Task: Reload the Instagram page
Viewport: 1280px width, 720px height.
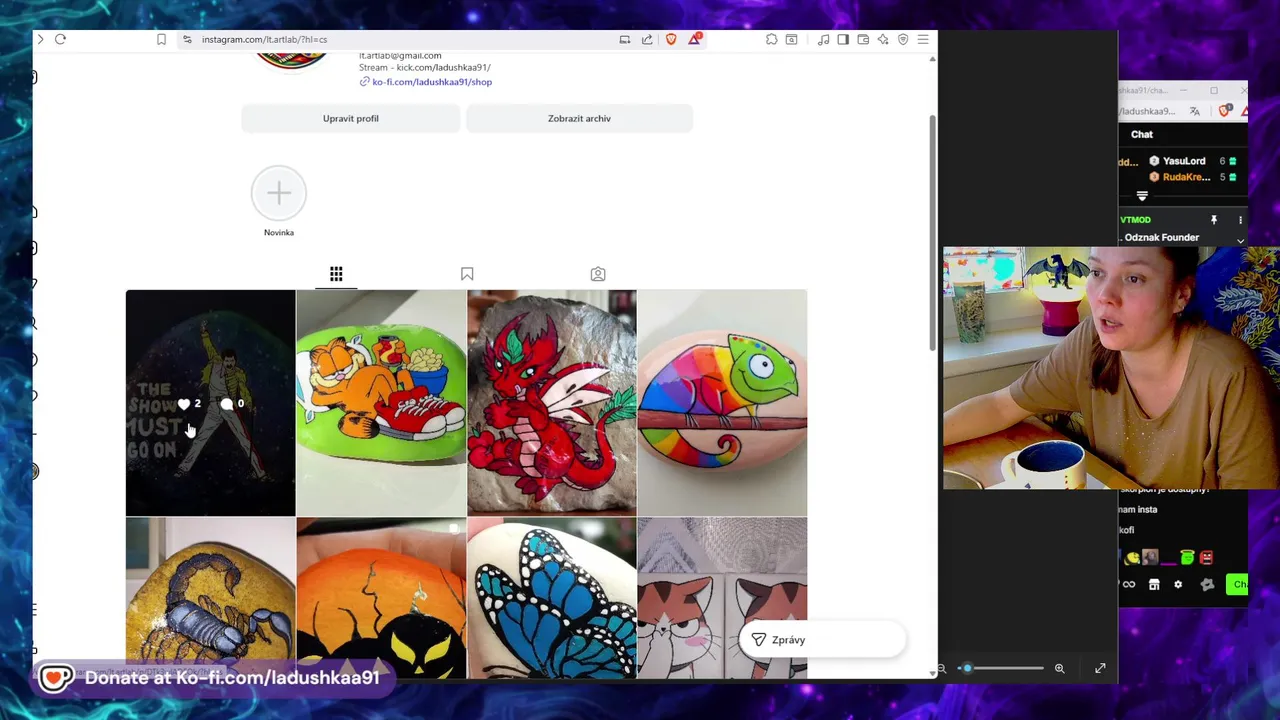Action: [x=60, y=39]
